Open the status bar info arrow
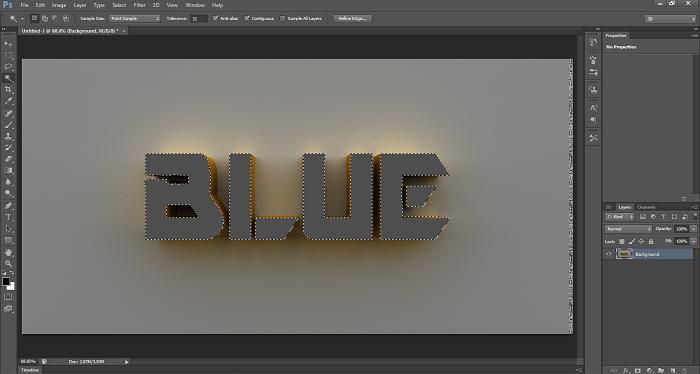Image resolution: width=700 pixels, height=374 pixels. (x=126, y=362)
